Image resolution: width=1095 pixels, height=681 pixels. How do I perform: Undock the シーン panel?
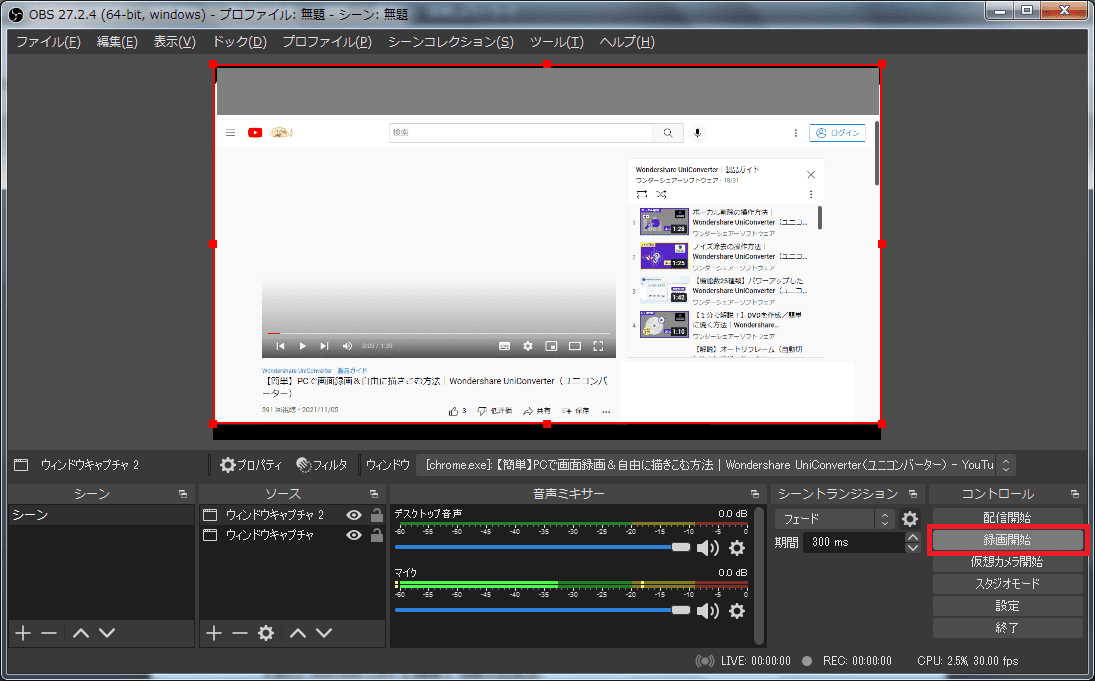[x=183, y=494]
